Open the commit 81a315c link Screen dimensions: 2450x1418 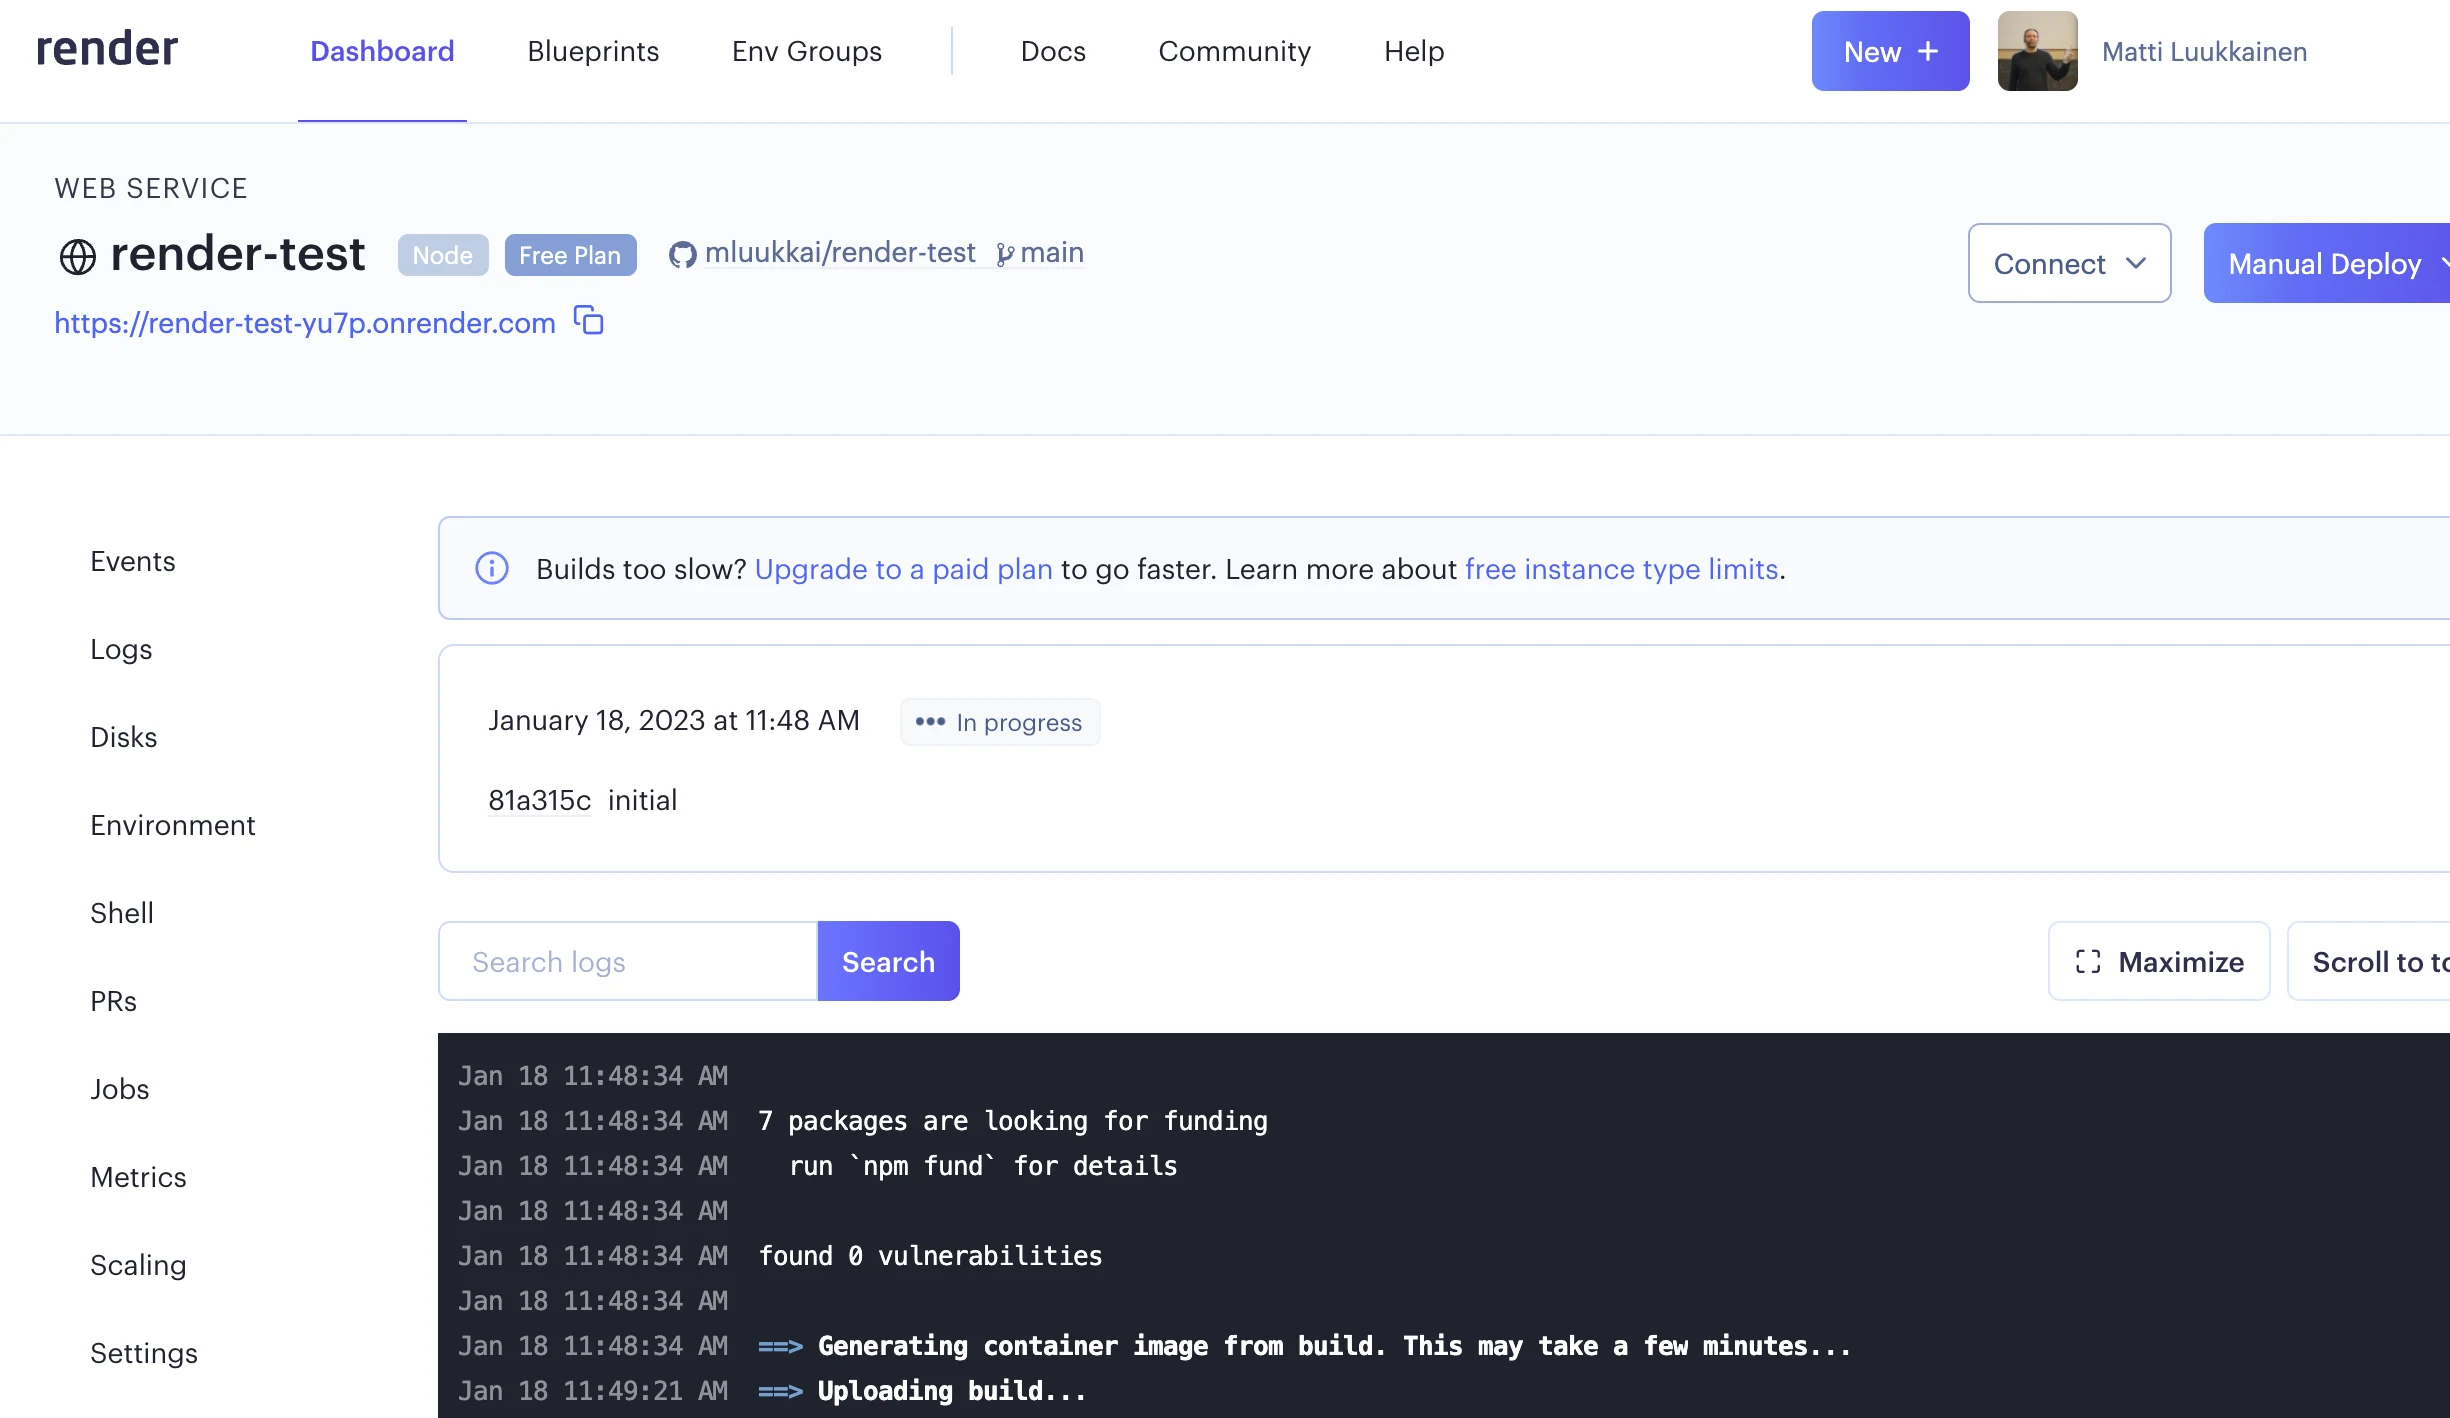point(539,800)
